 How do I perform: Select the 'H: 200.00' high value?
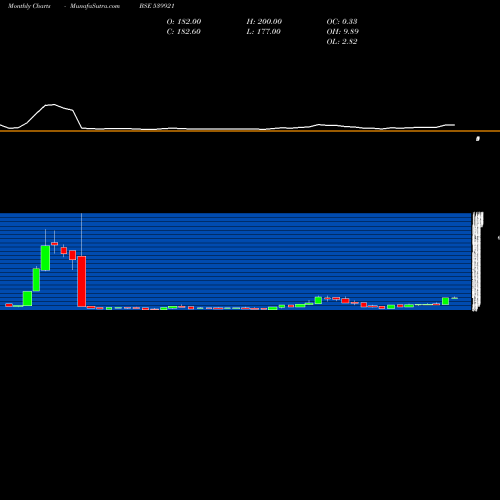tap(264, 21)
